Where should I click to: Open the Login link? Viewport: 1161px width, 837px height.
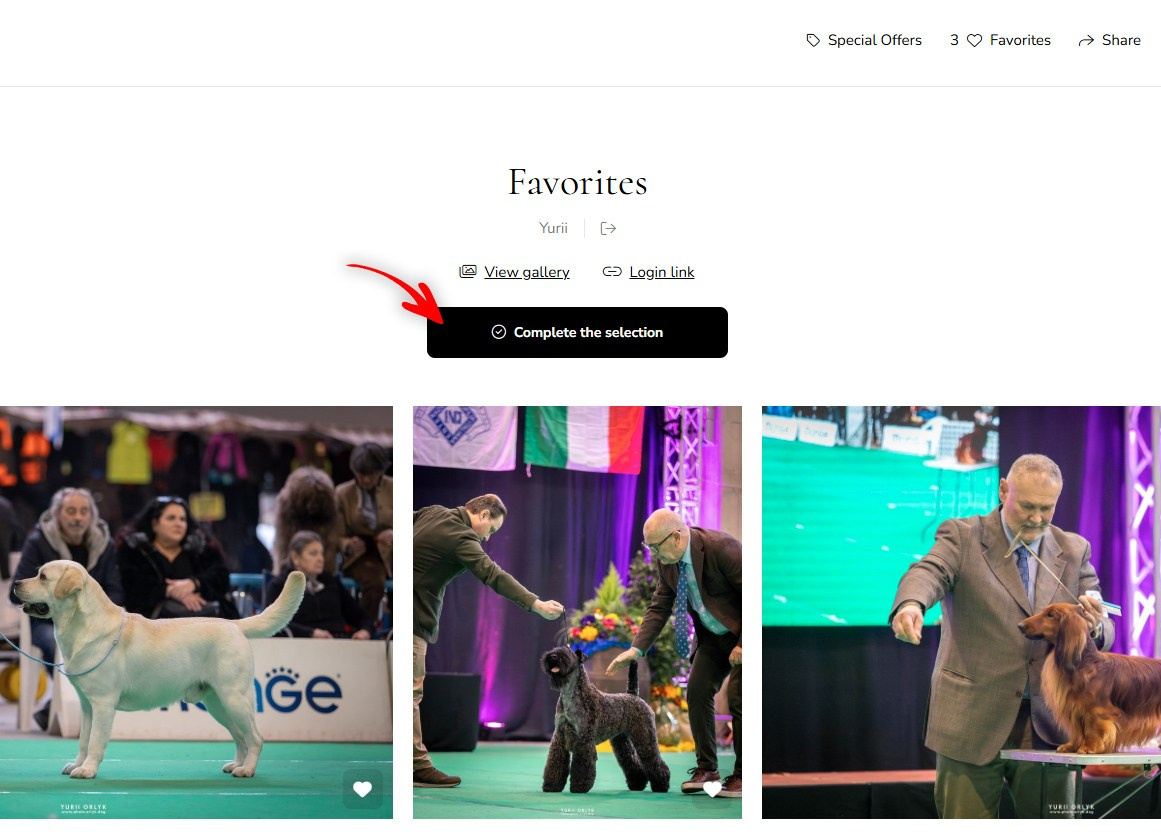point(661,272)
